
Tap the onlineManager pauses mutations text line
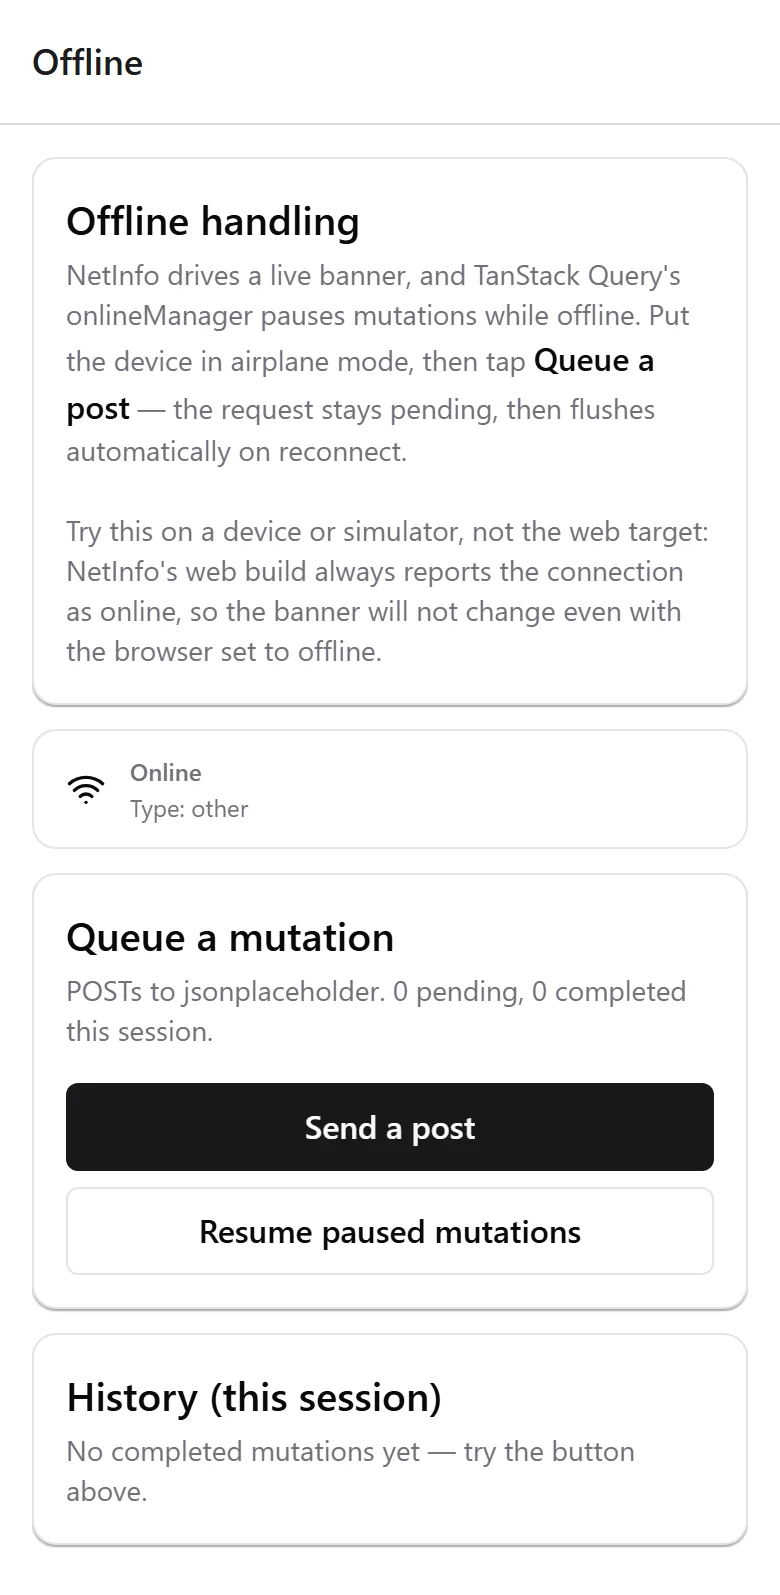[378, 316]
